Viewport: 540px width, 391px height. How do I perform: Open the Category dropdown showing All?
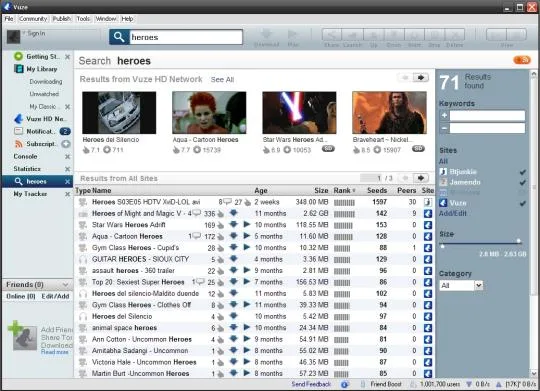click(x=461, y=285)
